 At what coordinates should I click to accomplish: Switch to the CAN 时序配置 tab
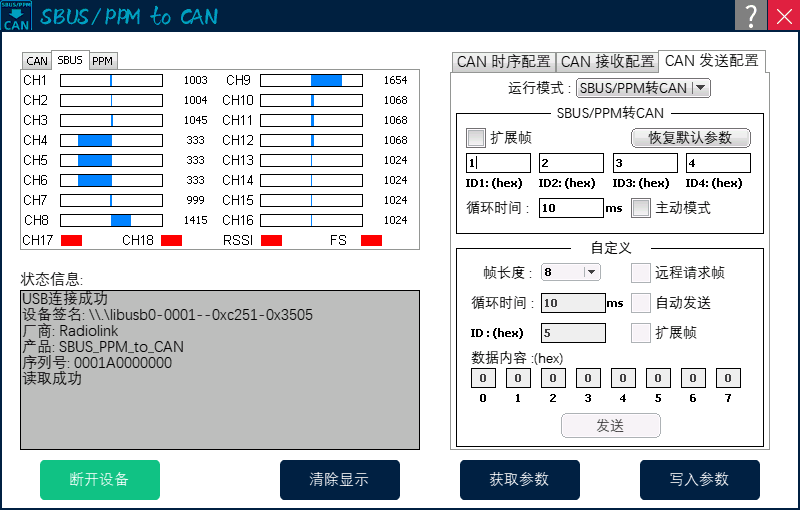tap(503, 62)
